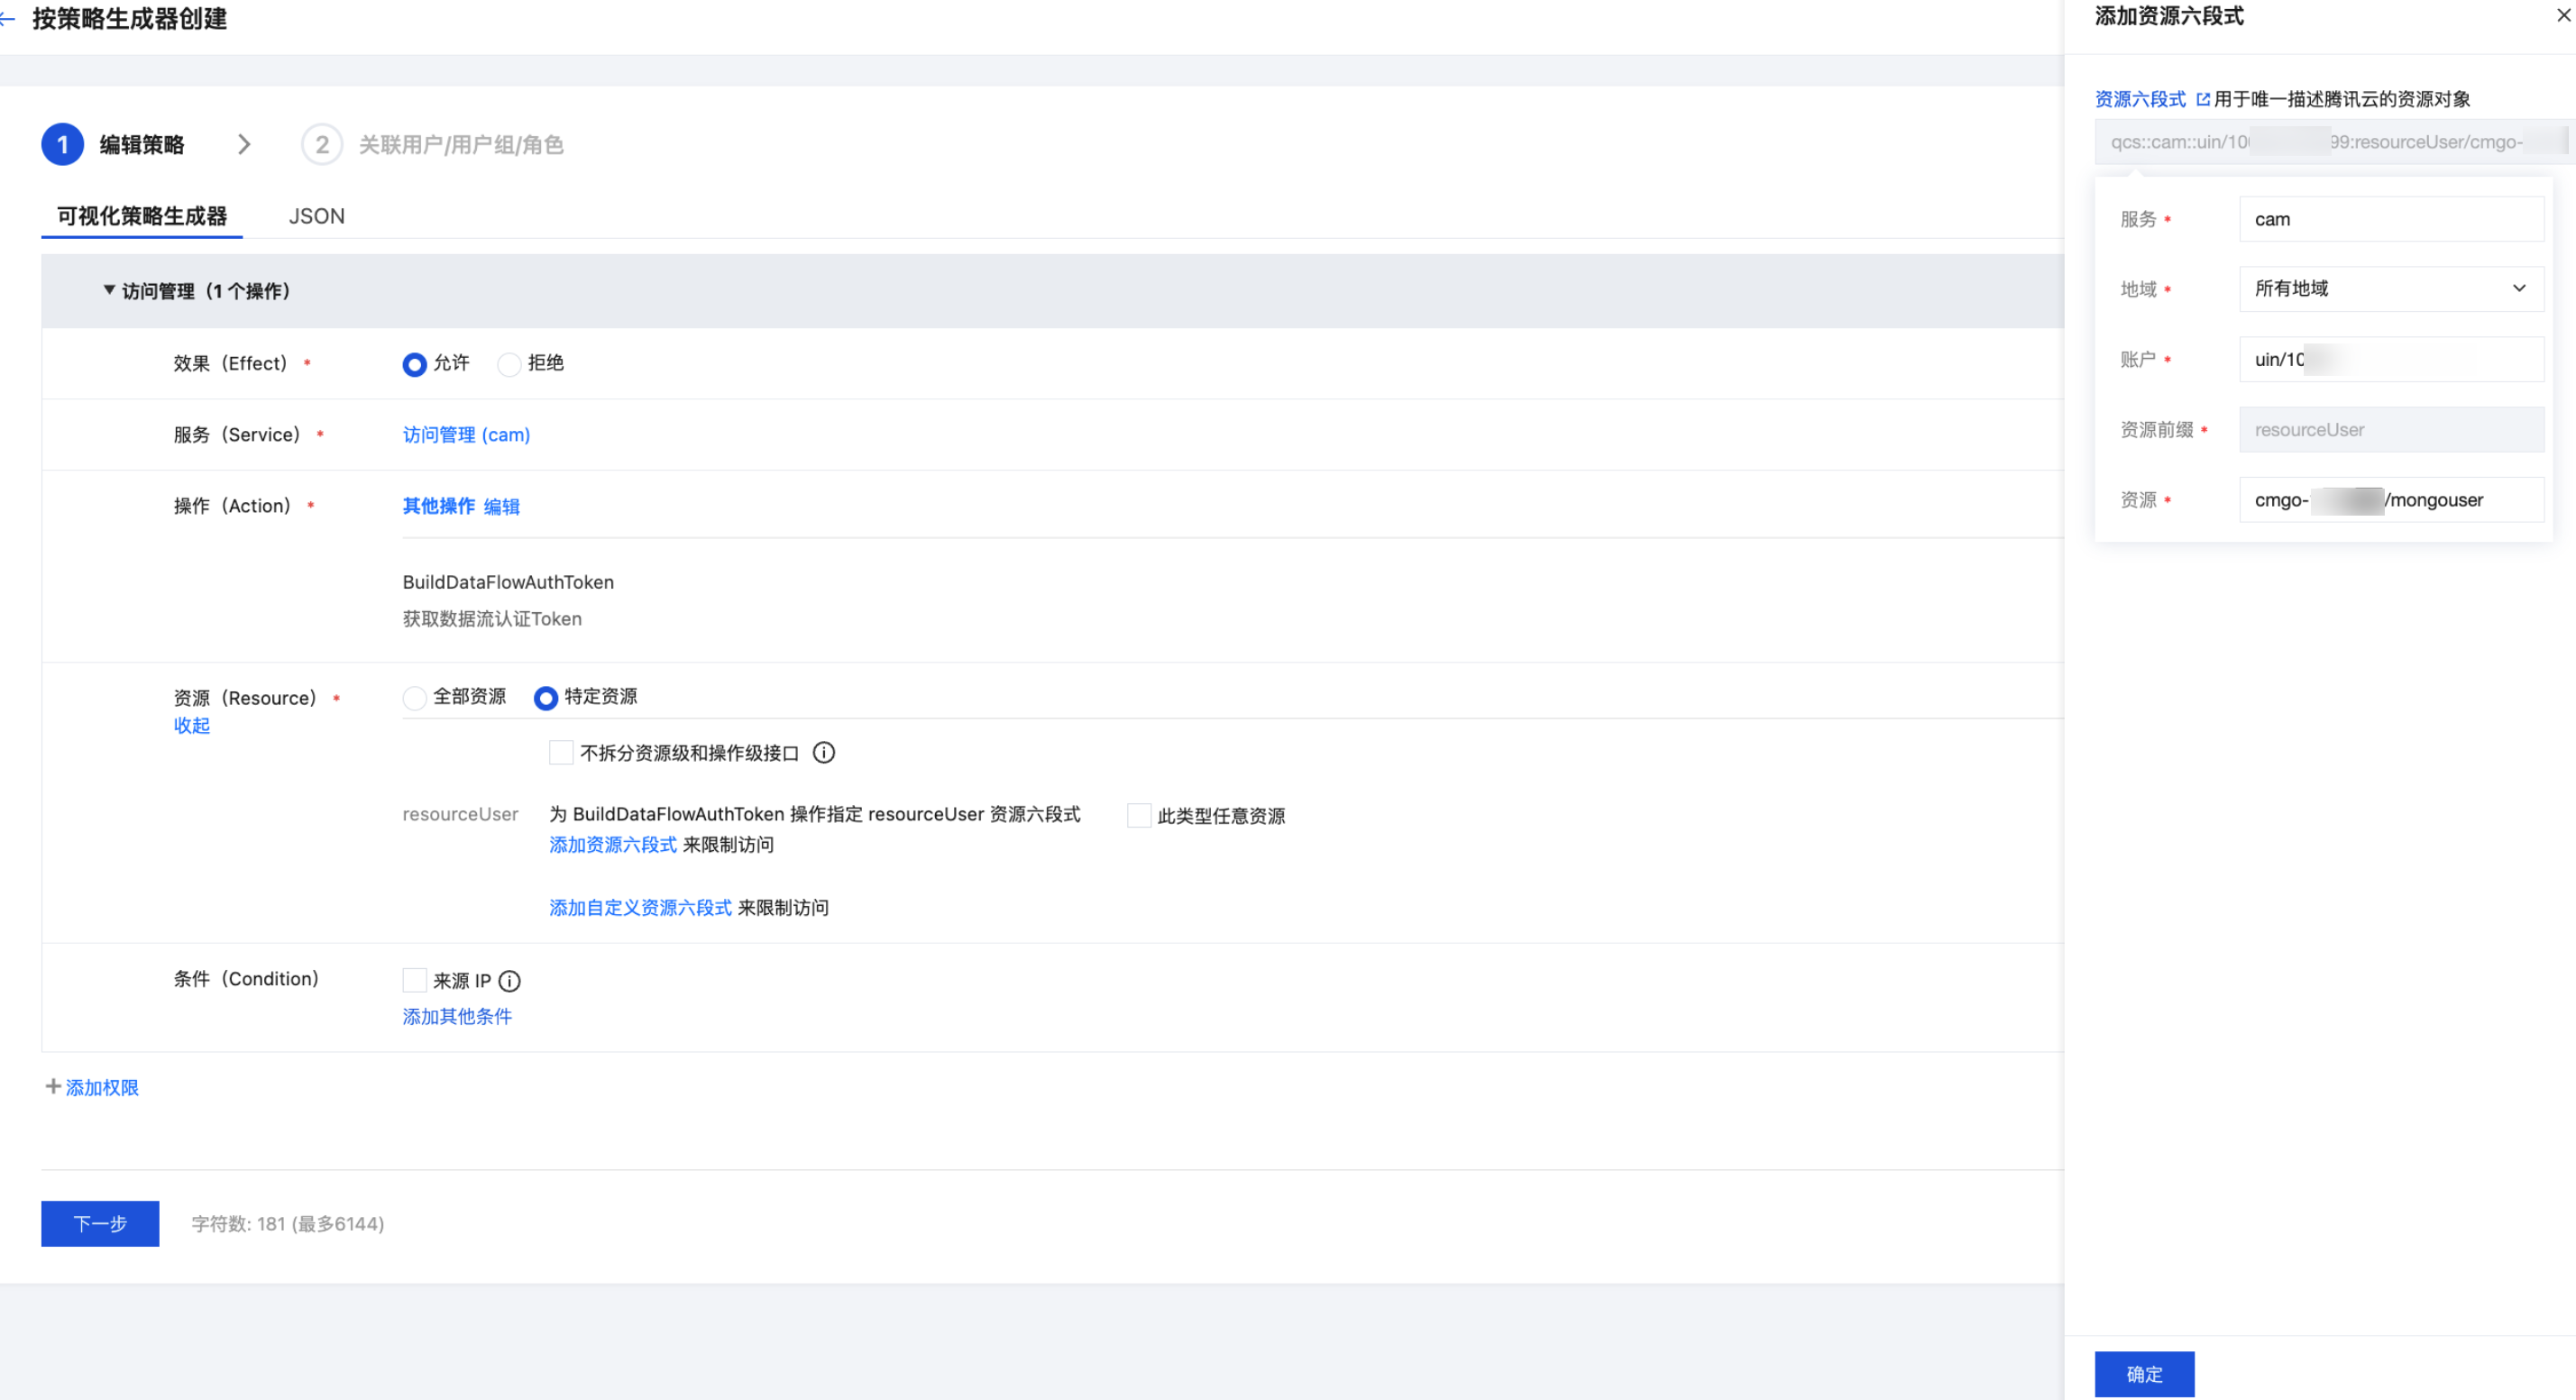Click the 资源 input field with mongouser
2576x1400 pixels.
pyautogui.click(x=2390, y=500)
